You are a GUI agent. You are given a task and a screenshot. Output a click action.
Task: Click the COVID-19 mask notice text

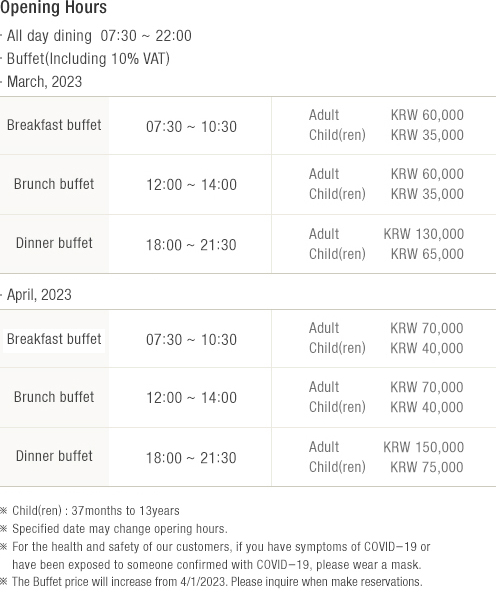point(221,555)
